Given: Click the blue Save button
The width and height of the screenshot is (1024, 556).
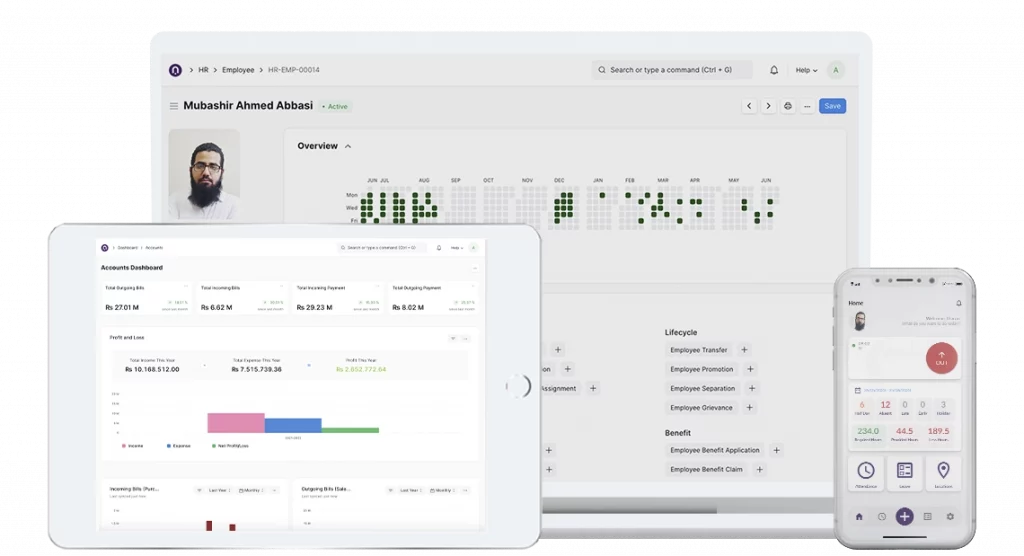Looking at the screenshot, I should [833, 106].
